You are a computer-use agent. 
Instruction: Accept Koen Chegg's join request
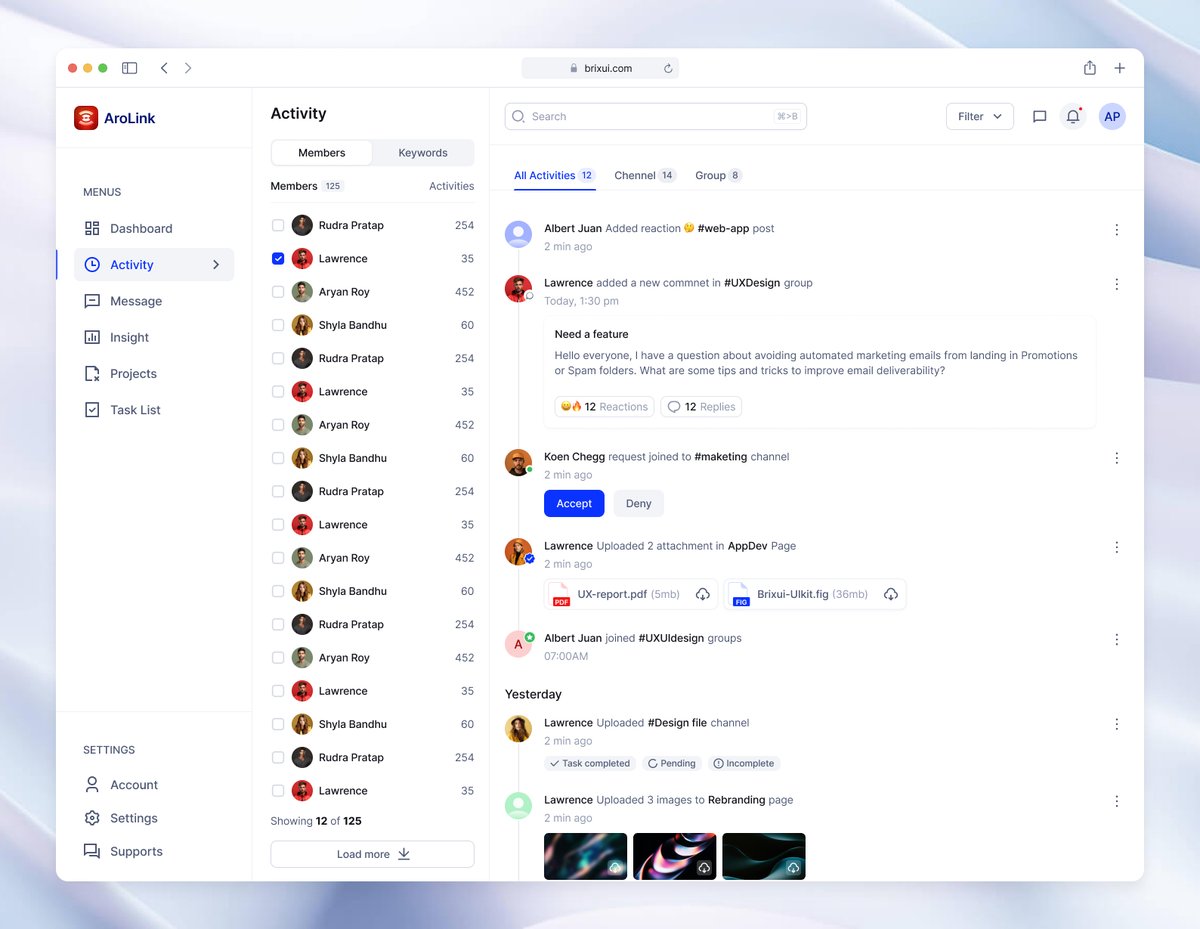coord(574,503)
